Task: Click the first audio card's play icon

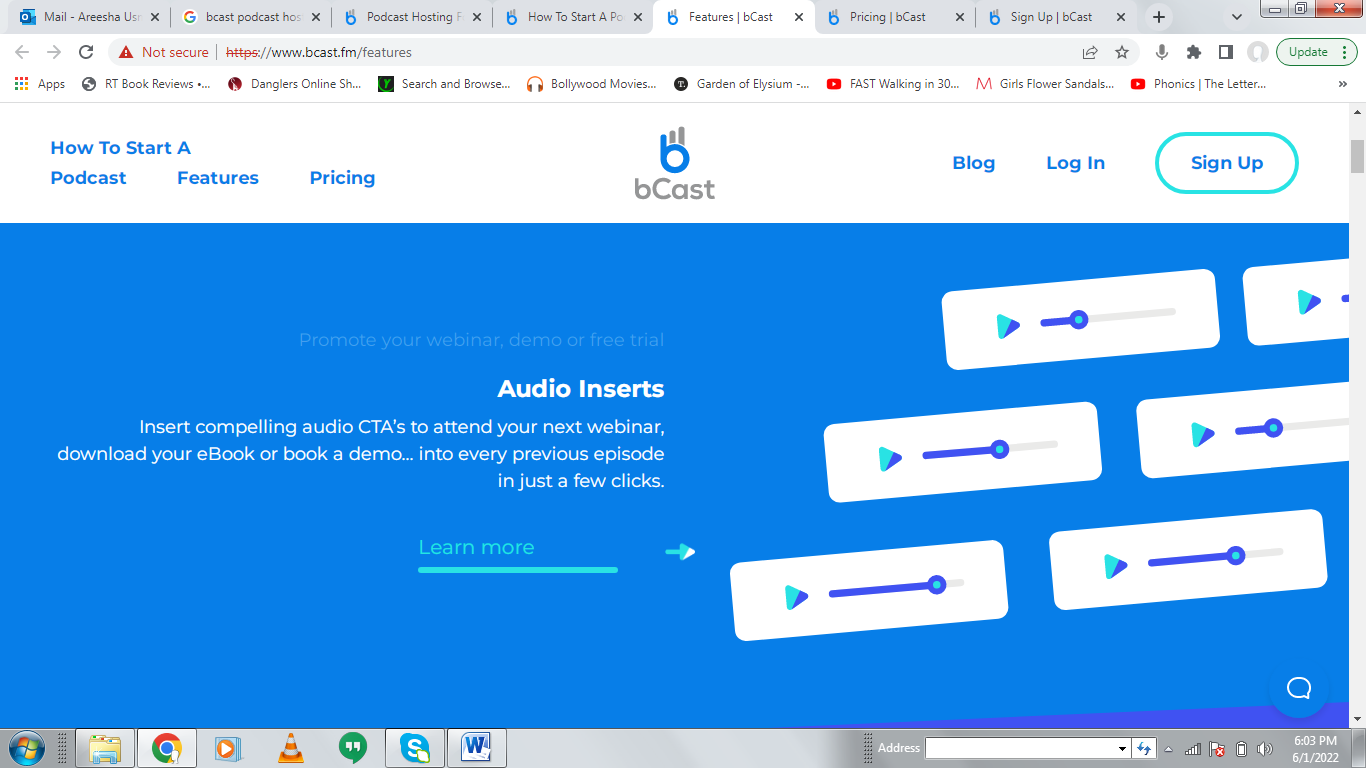Action: (1008, 326)
